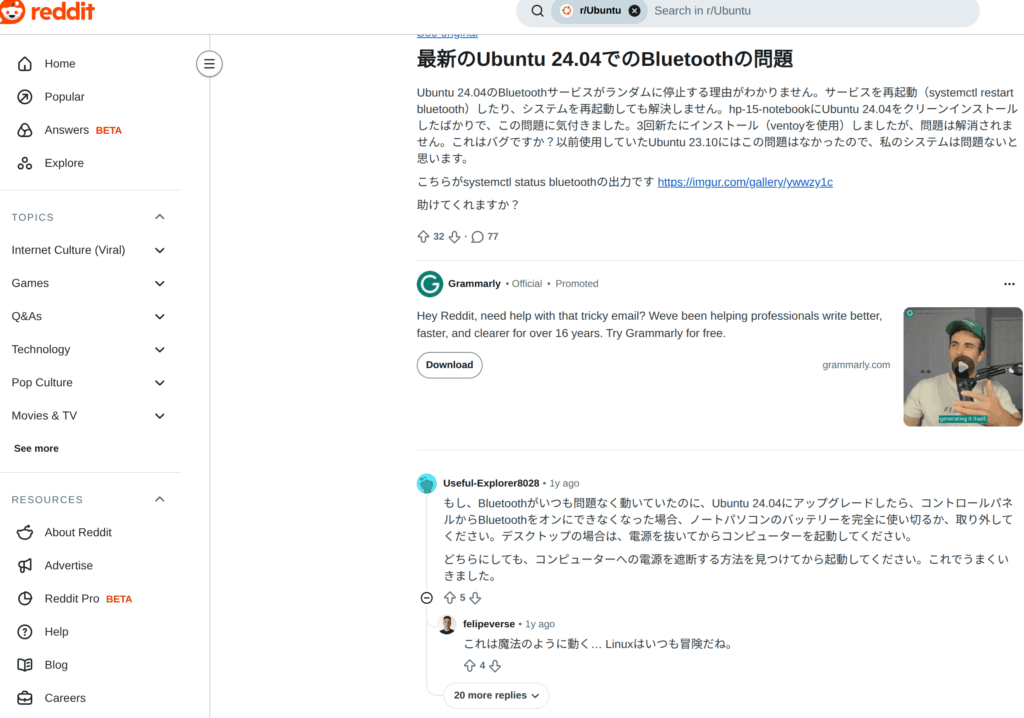Remove the r/Ubuntu search filter chip
The image size is (1024, 718).
634,11
